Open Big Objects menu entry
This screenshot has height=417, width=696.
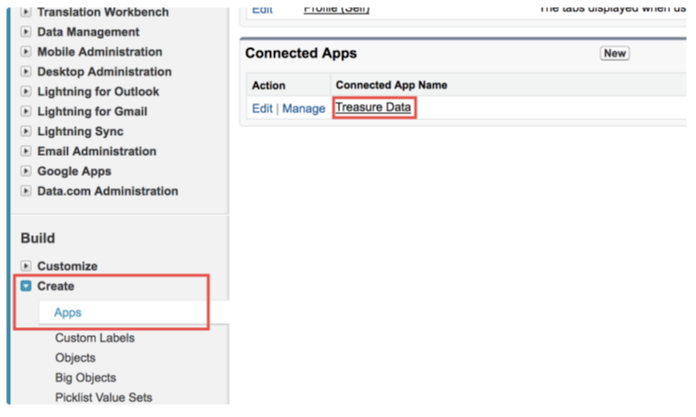[x=85, y=378]
